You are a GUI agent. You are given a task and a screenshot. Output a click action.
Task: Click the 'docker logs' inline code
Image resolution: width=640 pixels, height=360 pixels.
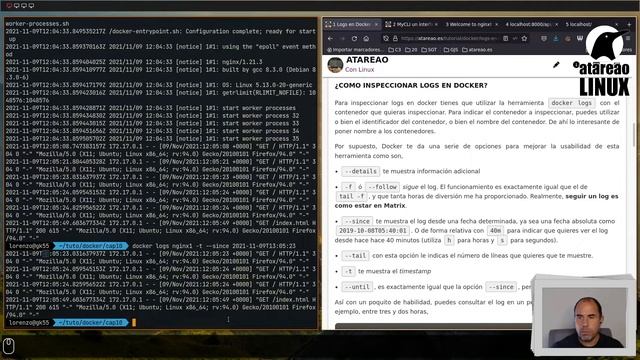click(x=571, y=103)
